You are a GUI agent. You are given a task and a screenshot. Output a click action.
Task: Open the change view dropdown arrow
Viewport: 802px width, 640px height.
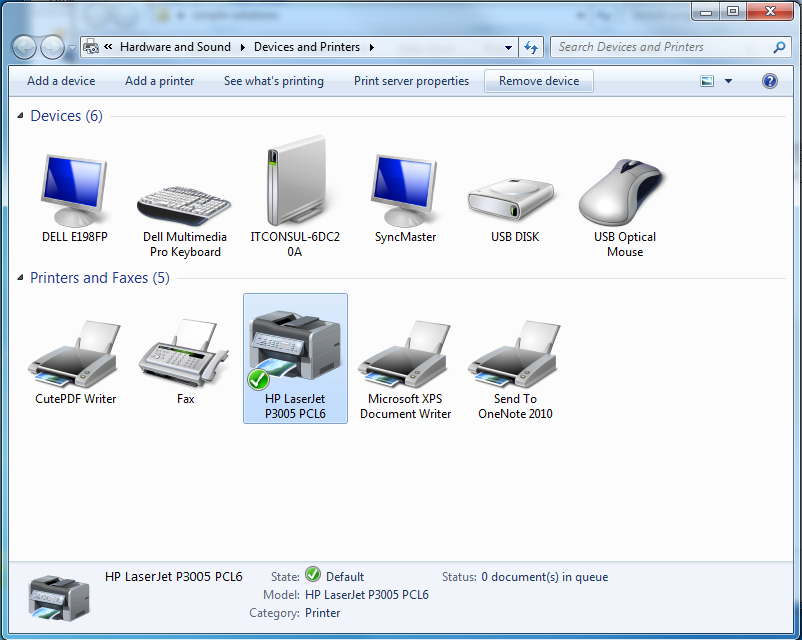[728, 82]
